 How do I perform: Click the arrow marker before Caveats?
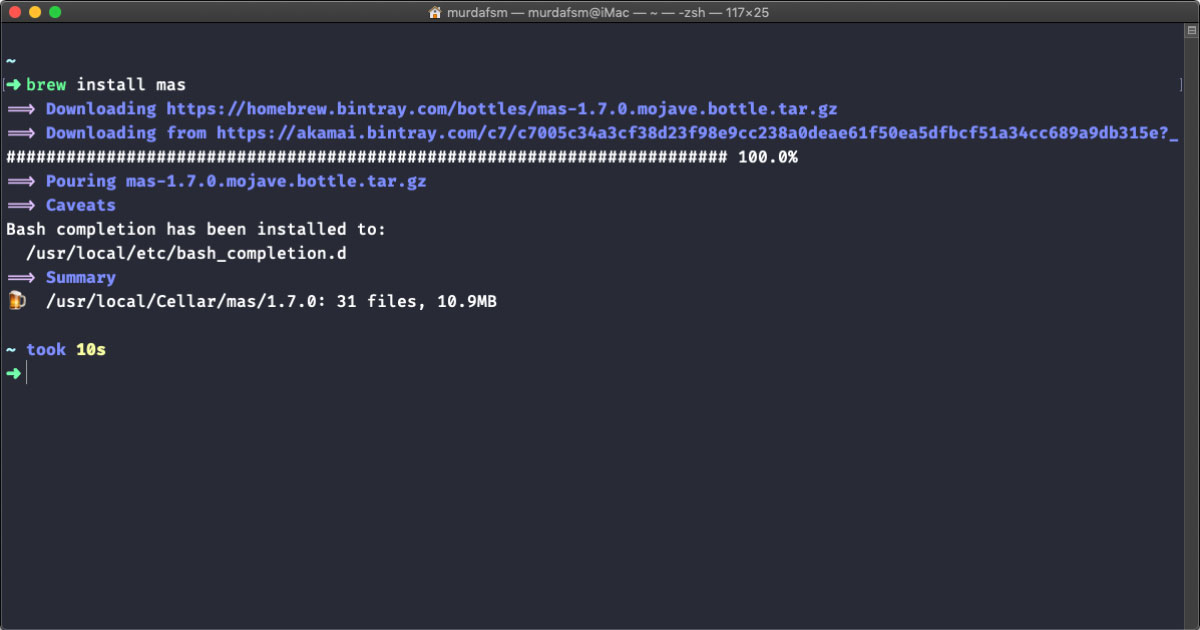[x=21, y=205]
